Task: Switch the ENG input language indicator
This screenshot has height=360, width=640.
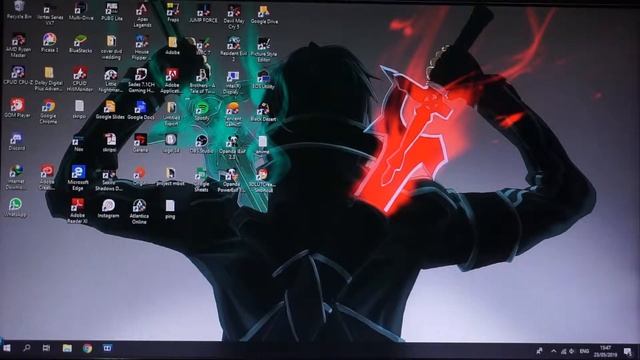Action: [x=584, y=351]
